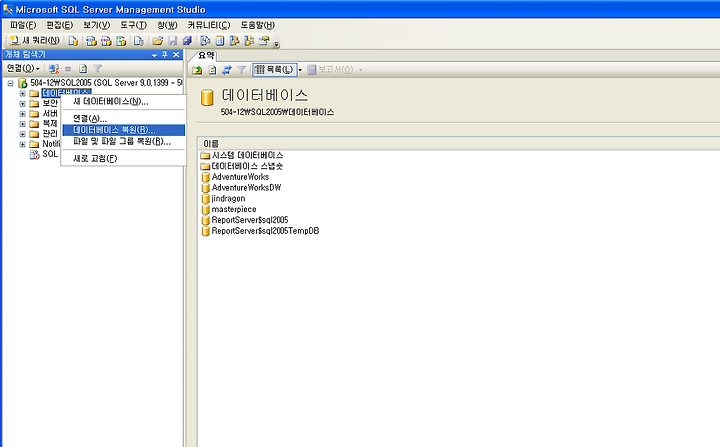Select the 요약 tab

point(206,56)
